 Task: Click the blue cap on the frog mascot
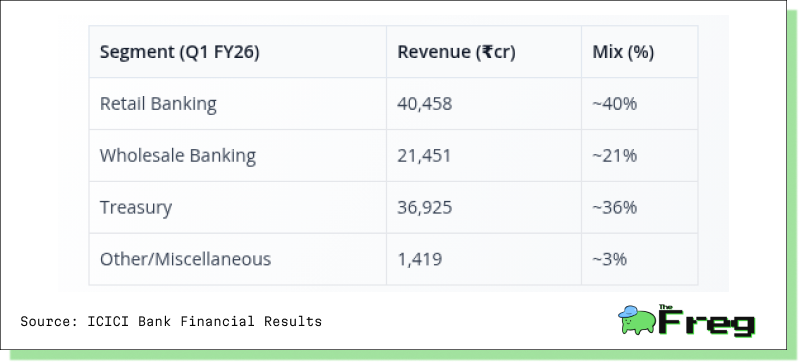[x=628, y=312]
